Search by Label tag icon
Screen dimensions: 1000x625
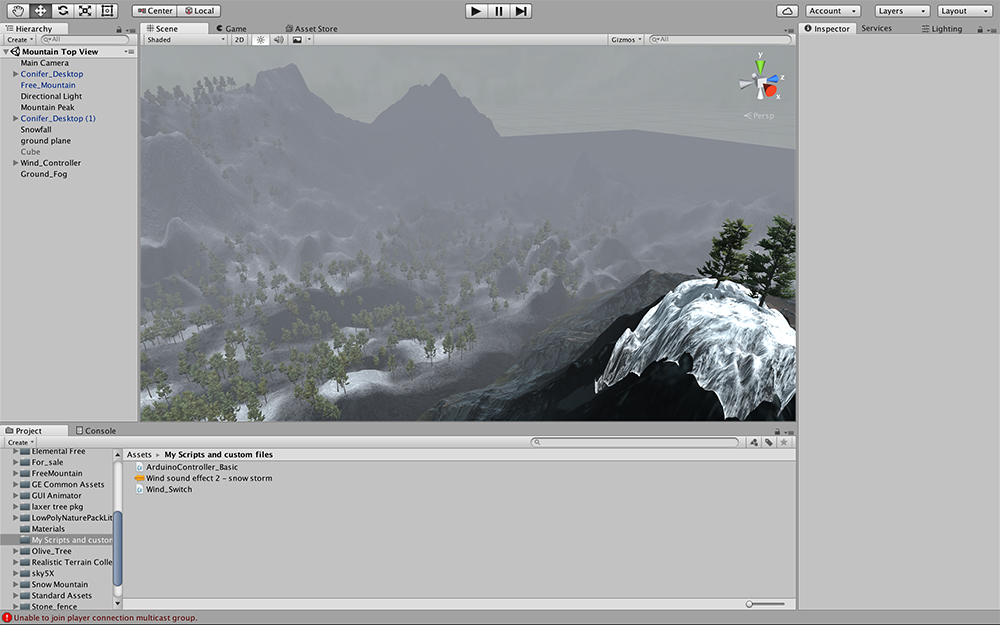tap(769, 442)
